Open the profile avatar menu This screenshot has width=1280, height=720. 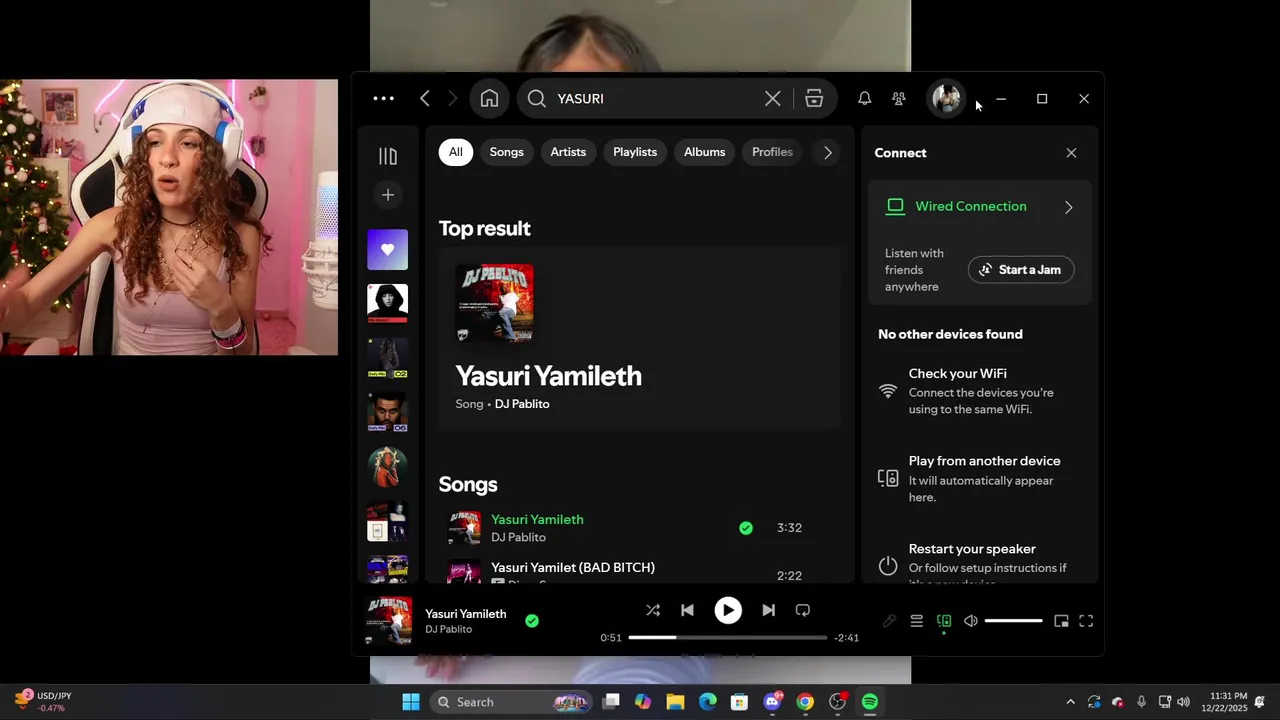click(x=946, y=98)
